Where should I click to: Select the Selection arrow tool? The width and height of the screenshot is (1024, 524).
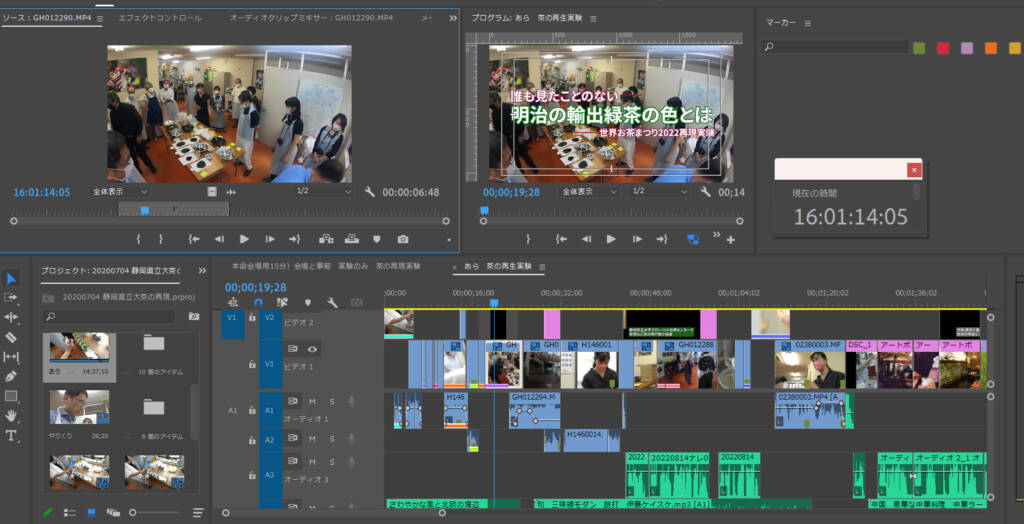point(11,279)
